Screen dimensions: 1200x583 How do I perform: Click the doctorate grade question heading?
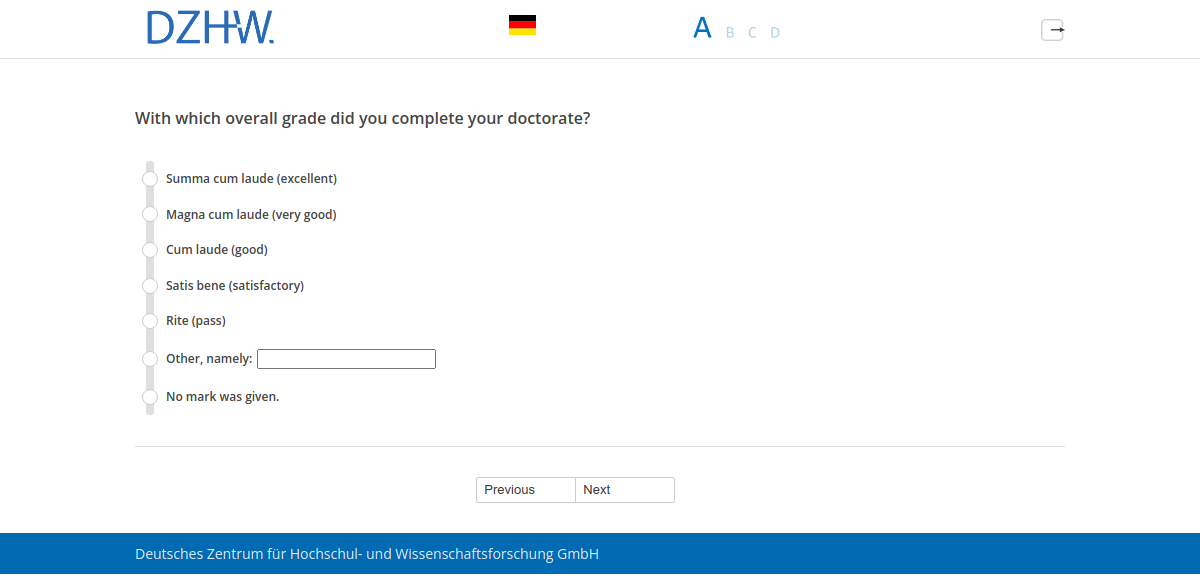(x=362, y=118)
